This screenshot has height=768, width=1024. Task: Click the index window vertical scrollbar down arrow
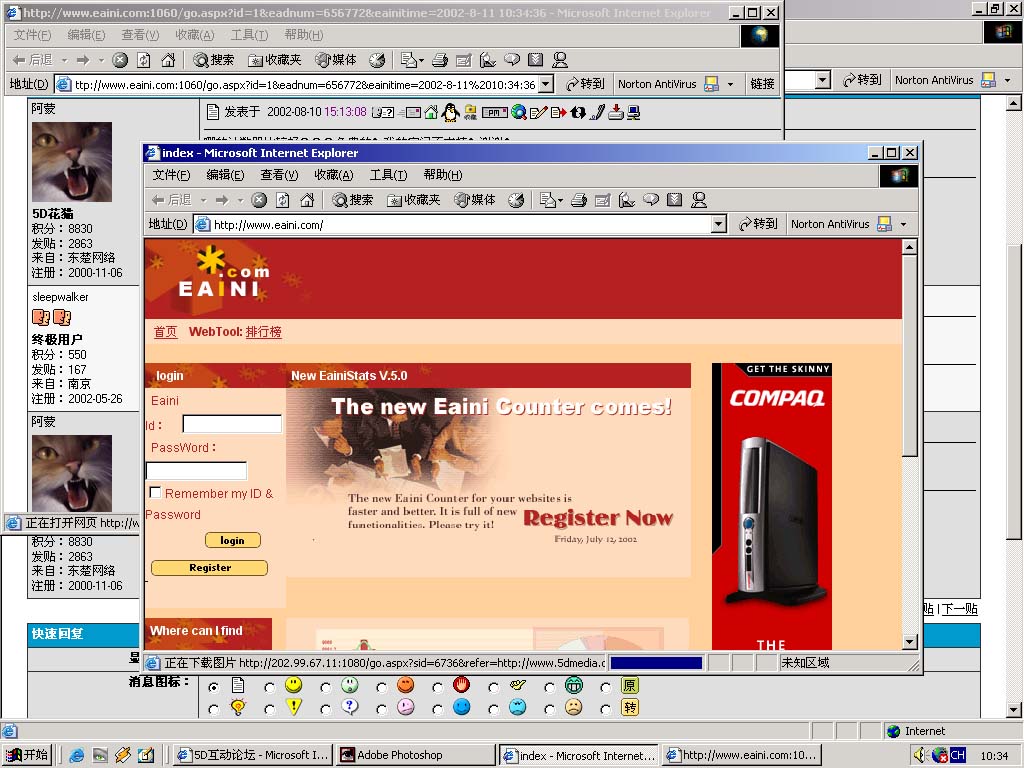pos(910,641)
